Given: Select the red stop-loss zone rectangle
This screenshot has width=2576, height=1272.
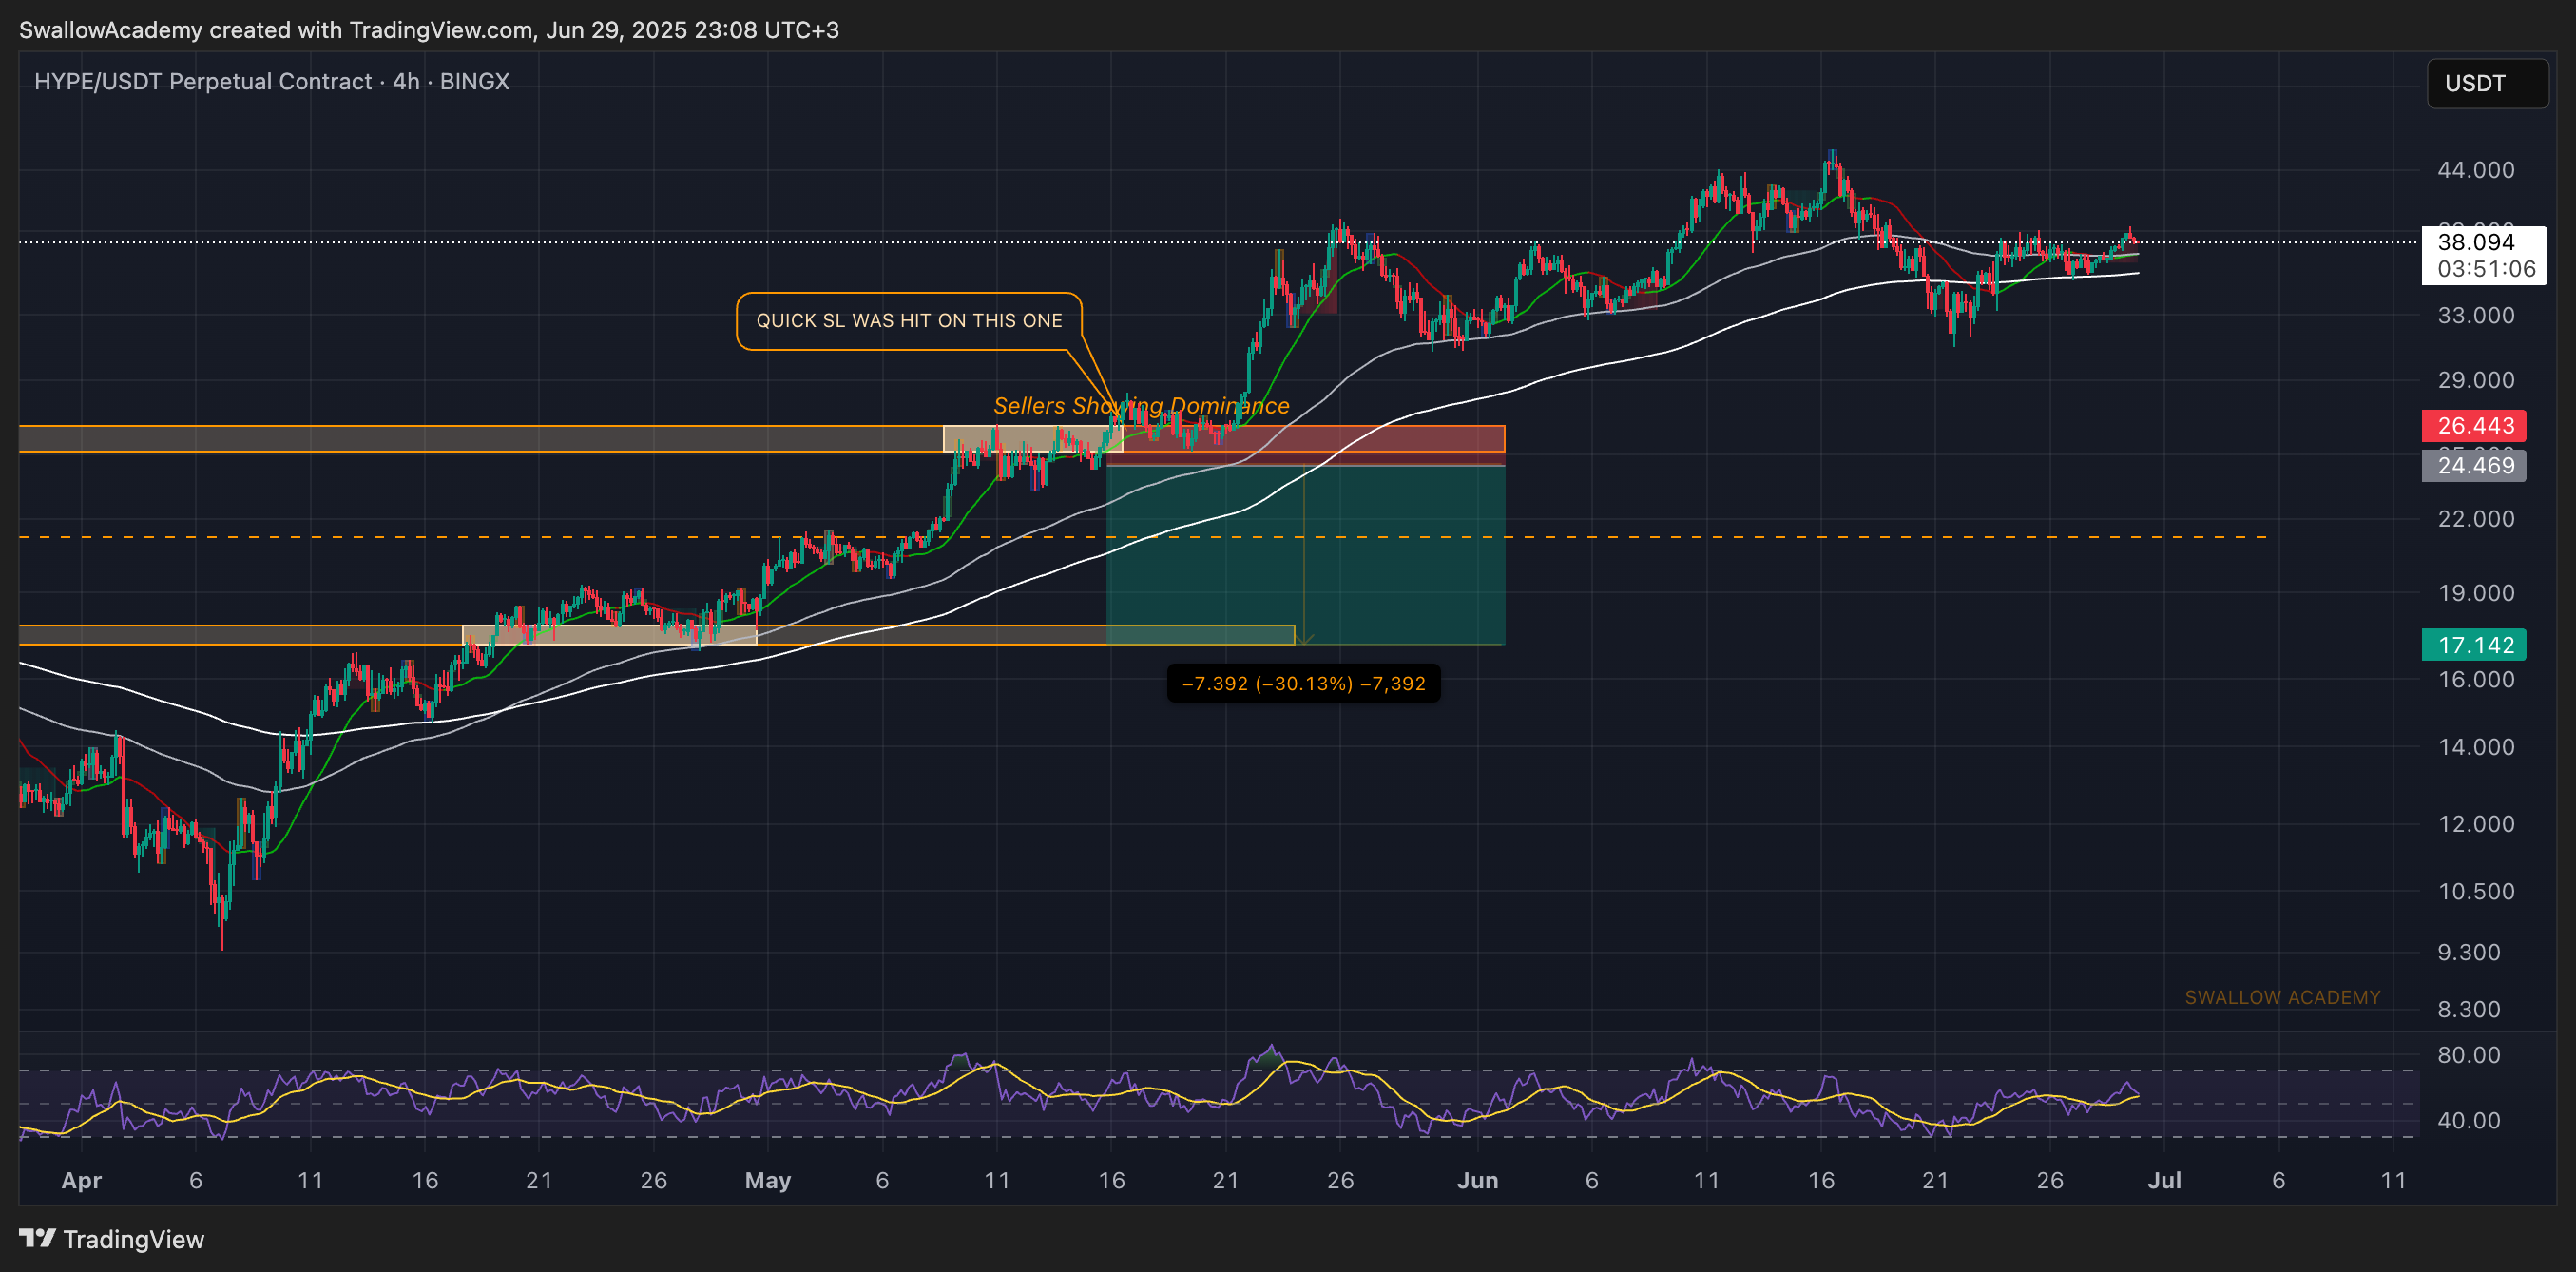Looking at the screenshot, I should [1306, 446].
